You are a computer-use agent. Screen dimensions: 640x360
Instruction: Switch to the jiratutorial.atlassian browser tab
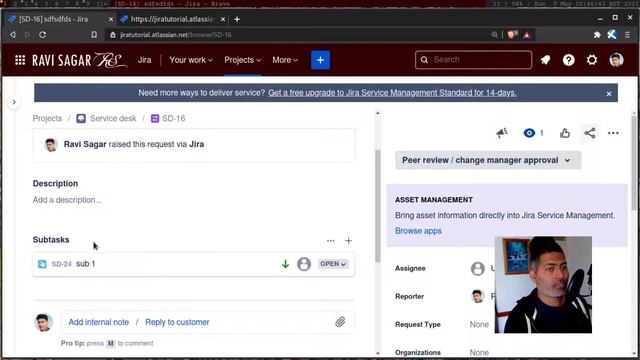[173, 19]
